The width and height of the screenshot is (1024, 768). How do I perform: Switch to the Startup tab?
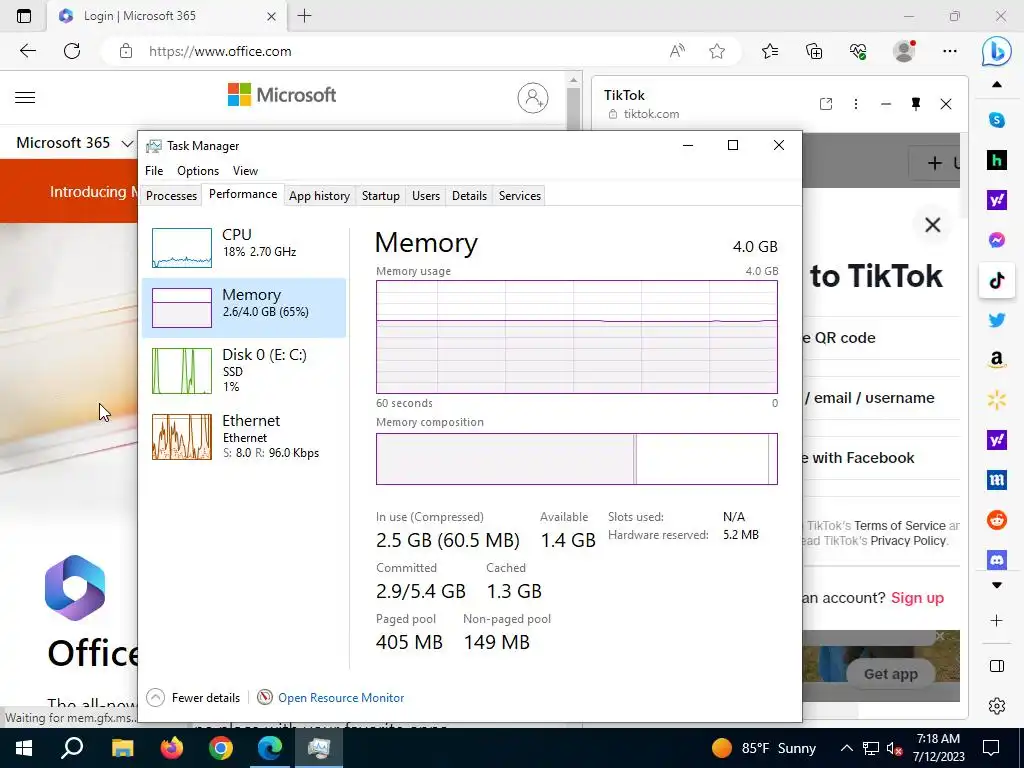(x=381, y=196)
